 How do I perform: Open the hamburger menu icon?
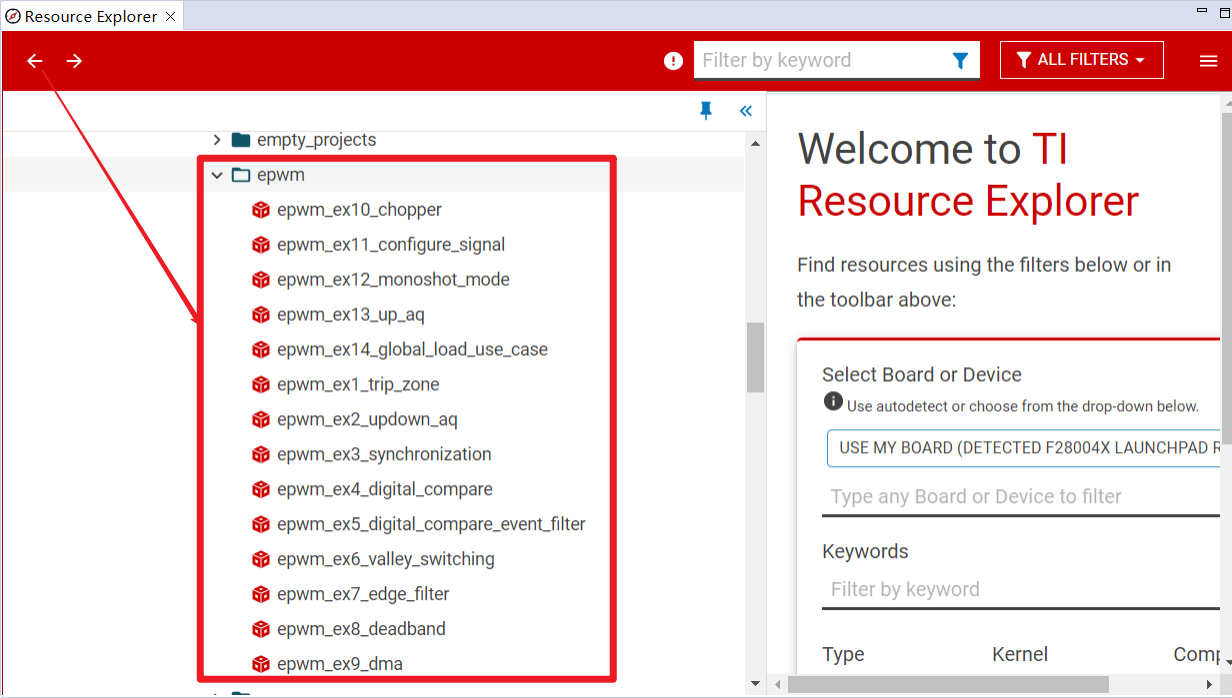coord(1208,61)
